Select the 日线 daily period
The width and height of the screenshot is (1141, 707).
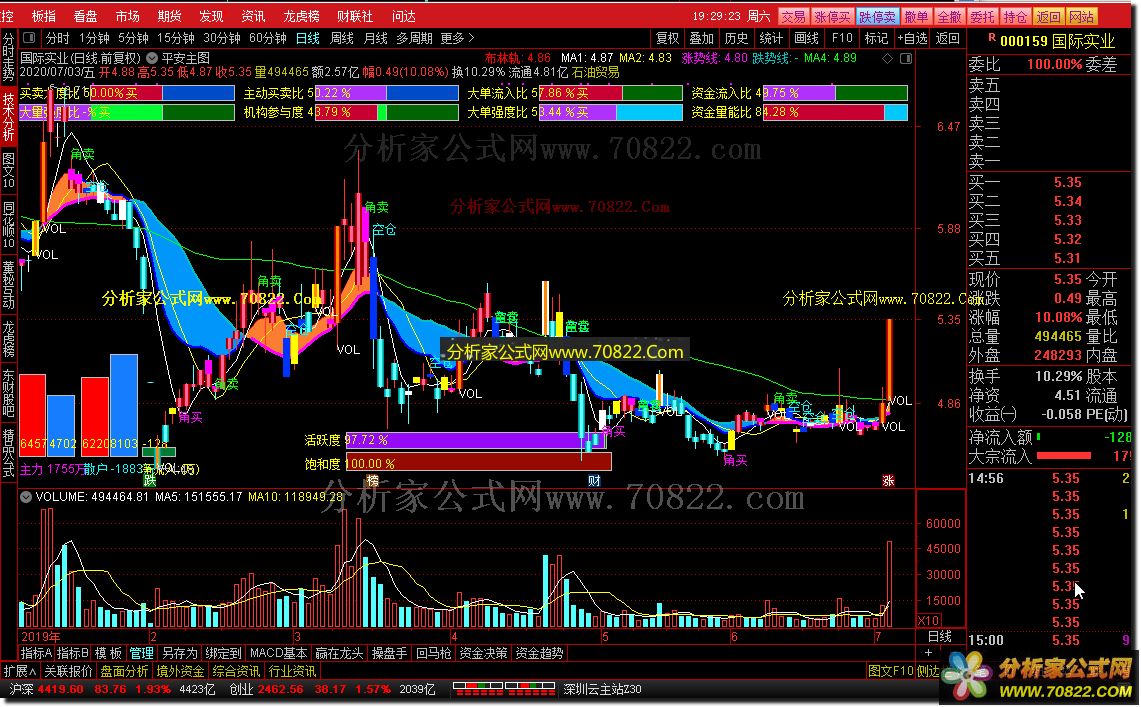(307, 38)
